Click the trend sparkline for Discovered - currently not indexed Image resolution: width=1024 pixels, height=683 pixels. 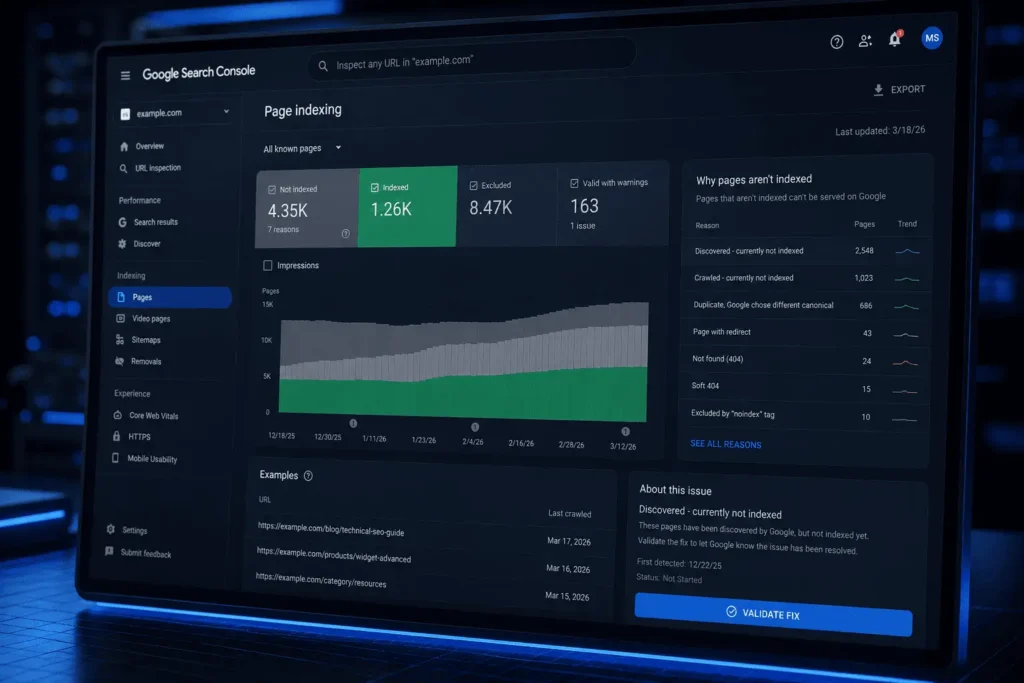907,251
